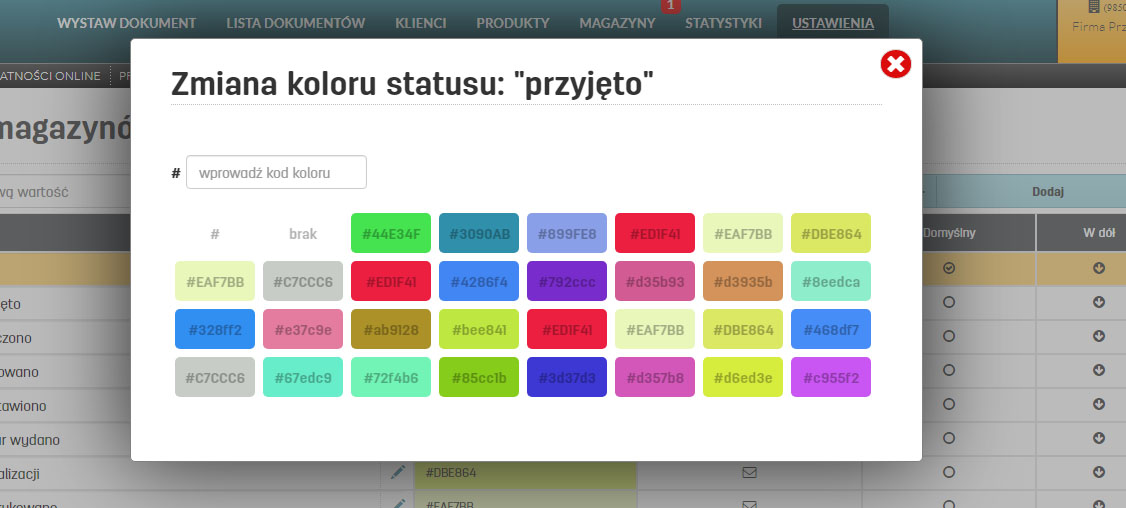This screenshot has height=508, width=1126.
Task: Choose the empty '#' color option
Action: 215,234
